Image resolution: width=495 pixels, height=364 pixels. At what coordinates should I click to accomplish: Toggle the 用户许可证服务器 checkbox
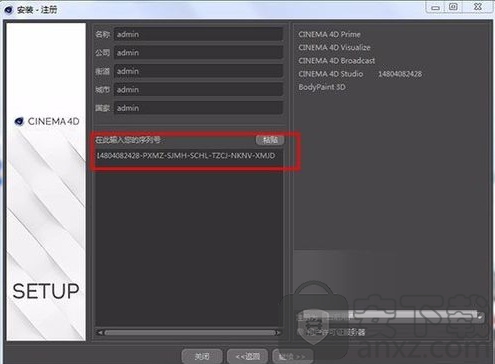coord(300,332)
